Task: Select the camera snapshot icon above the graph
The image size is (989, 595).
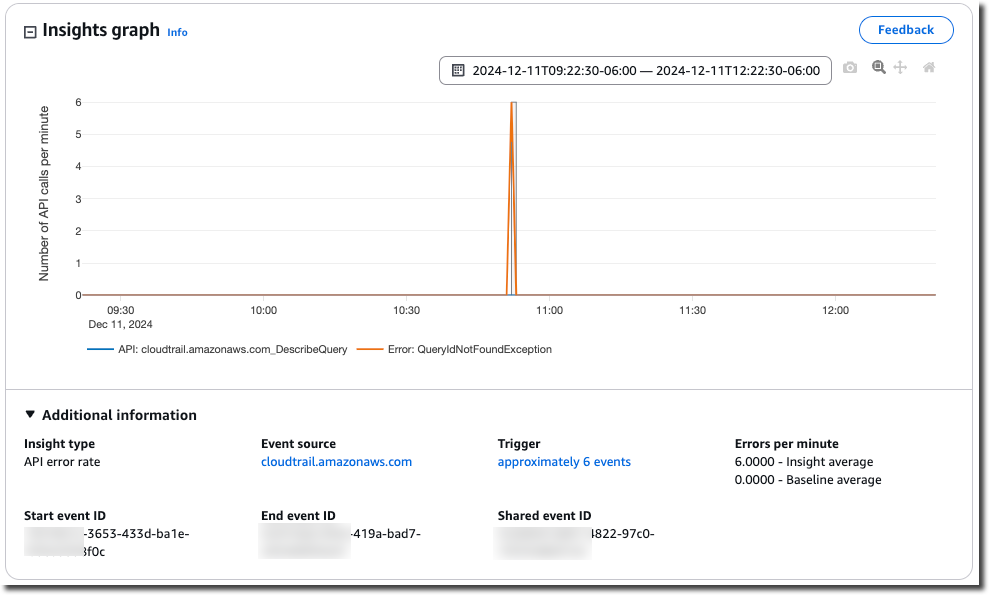Action: (849, 67)
